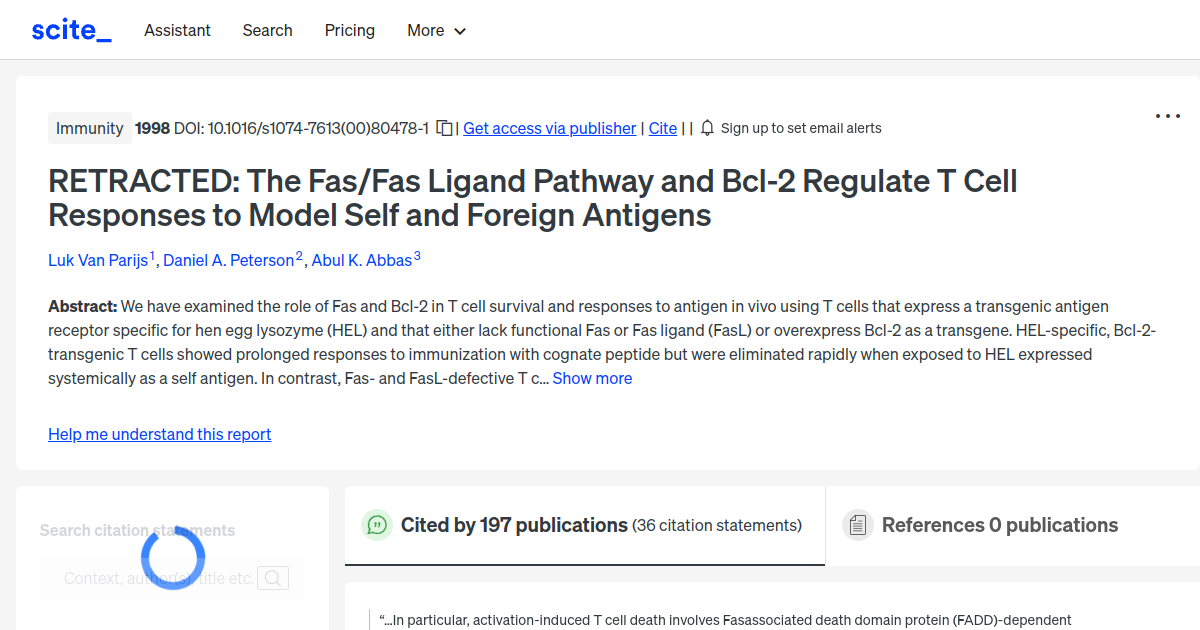Viewport: 1200px width, 630px height.
Task: Select the scite_ logo
Action: point(71,29)
